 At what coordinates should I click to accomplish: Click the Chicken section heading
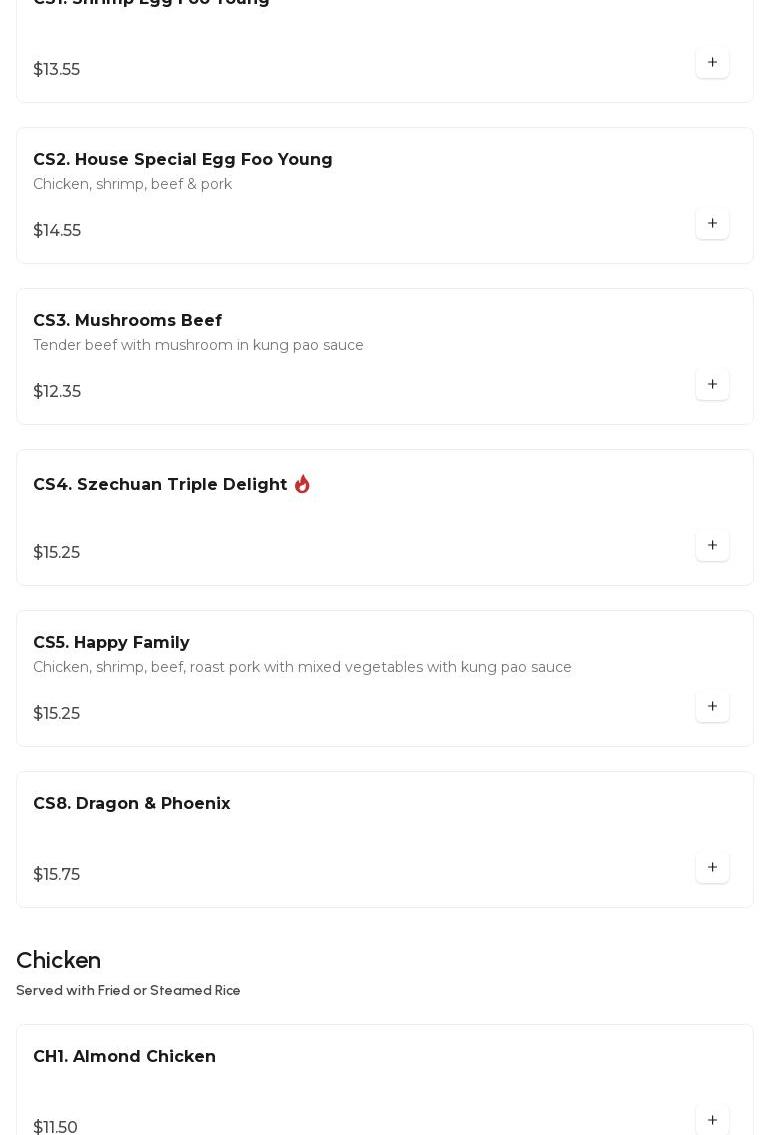(x=58, y=961)
